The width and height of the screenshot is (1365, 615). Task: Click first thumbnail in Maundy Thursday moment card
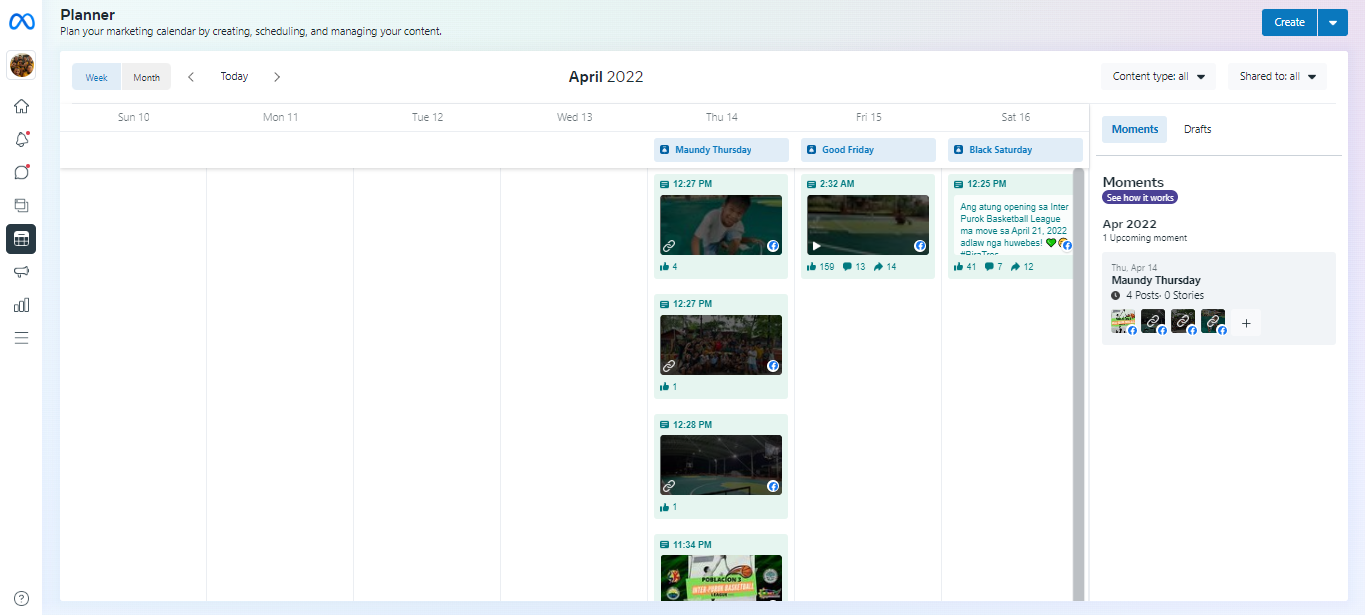point(1123,321)
